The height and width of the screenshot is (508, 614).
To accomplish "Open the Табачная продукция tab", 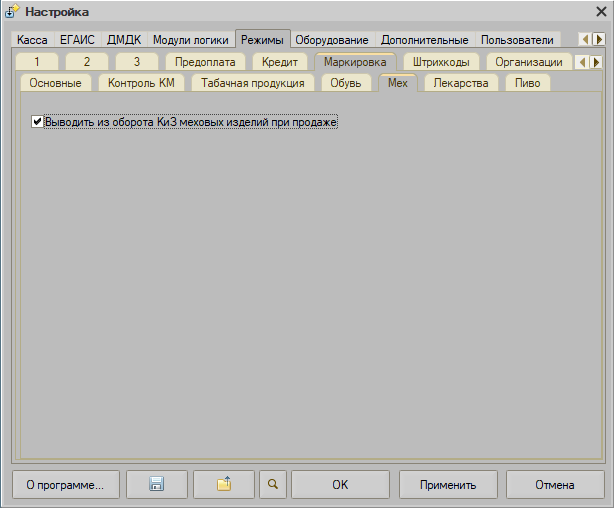I will tap(252, 83).
